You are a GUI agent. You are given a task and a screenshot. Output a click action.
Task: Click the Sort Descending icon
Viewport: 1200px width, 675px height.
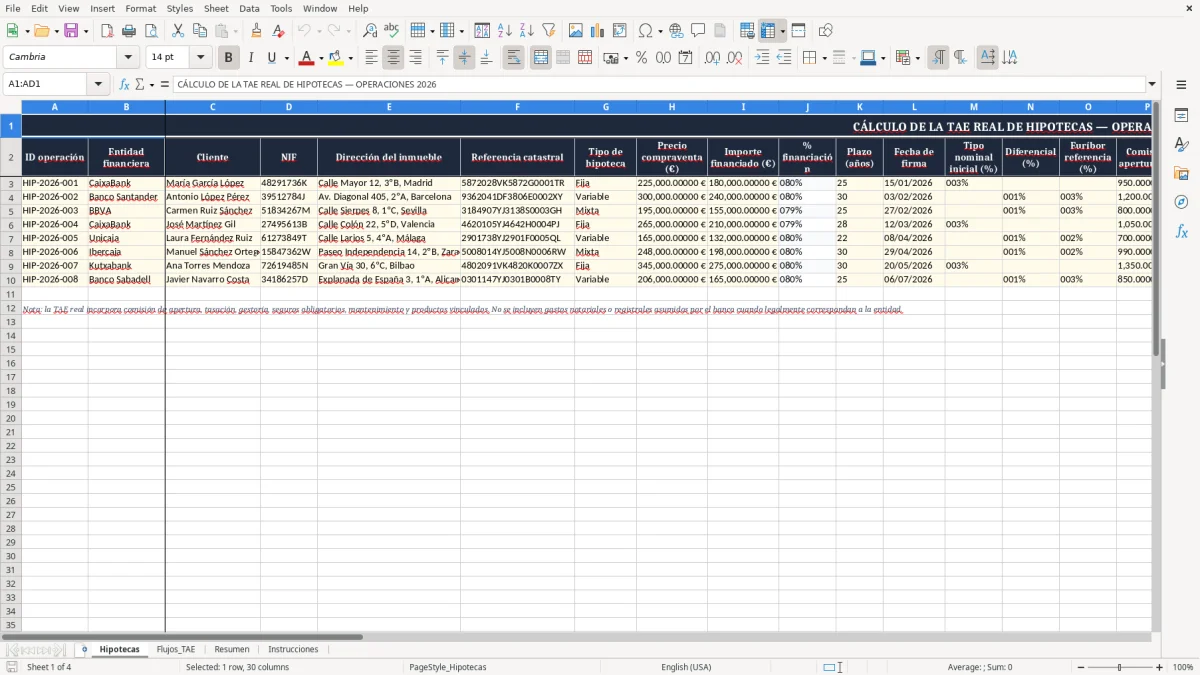(x=526, y=31)
